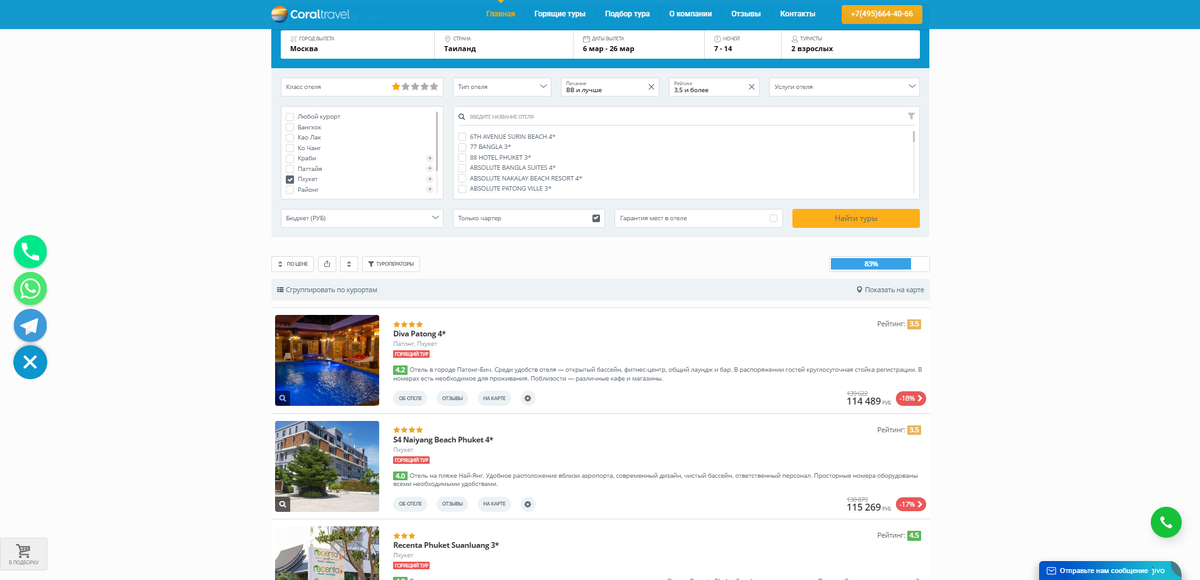1200x580 pixels.
Task: Expand the Бюджет (РУБ) dropdown
Action: pyautogui.click(x=360, y=217)
